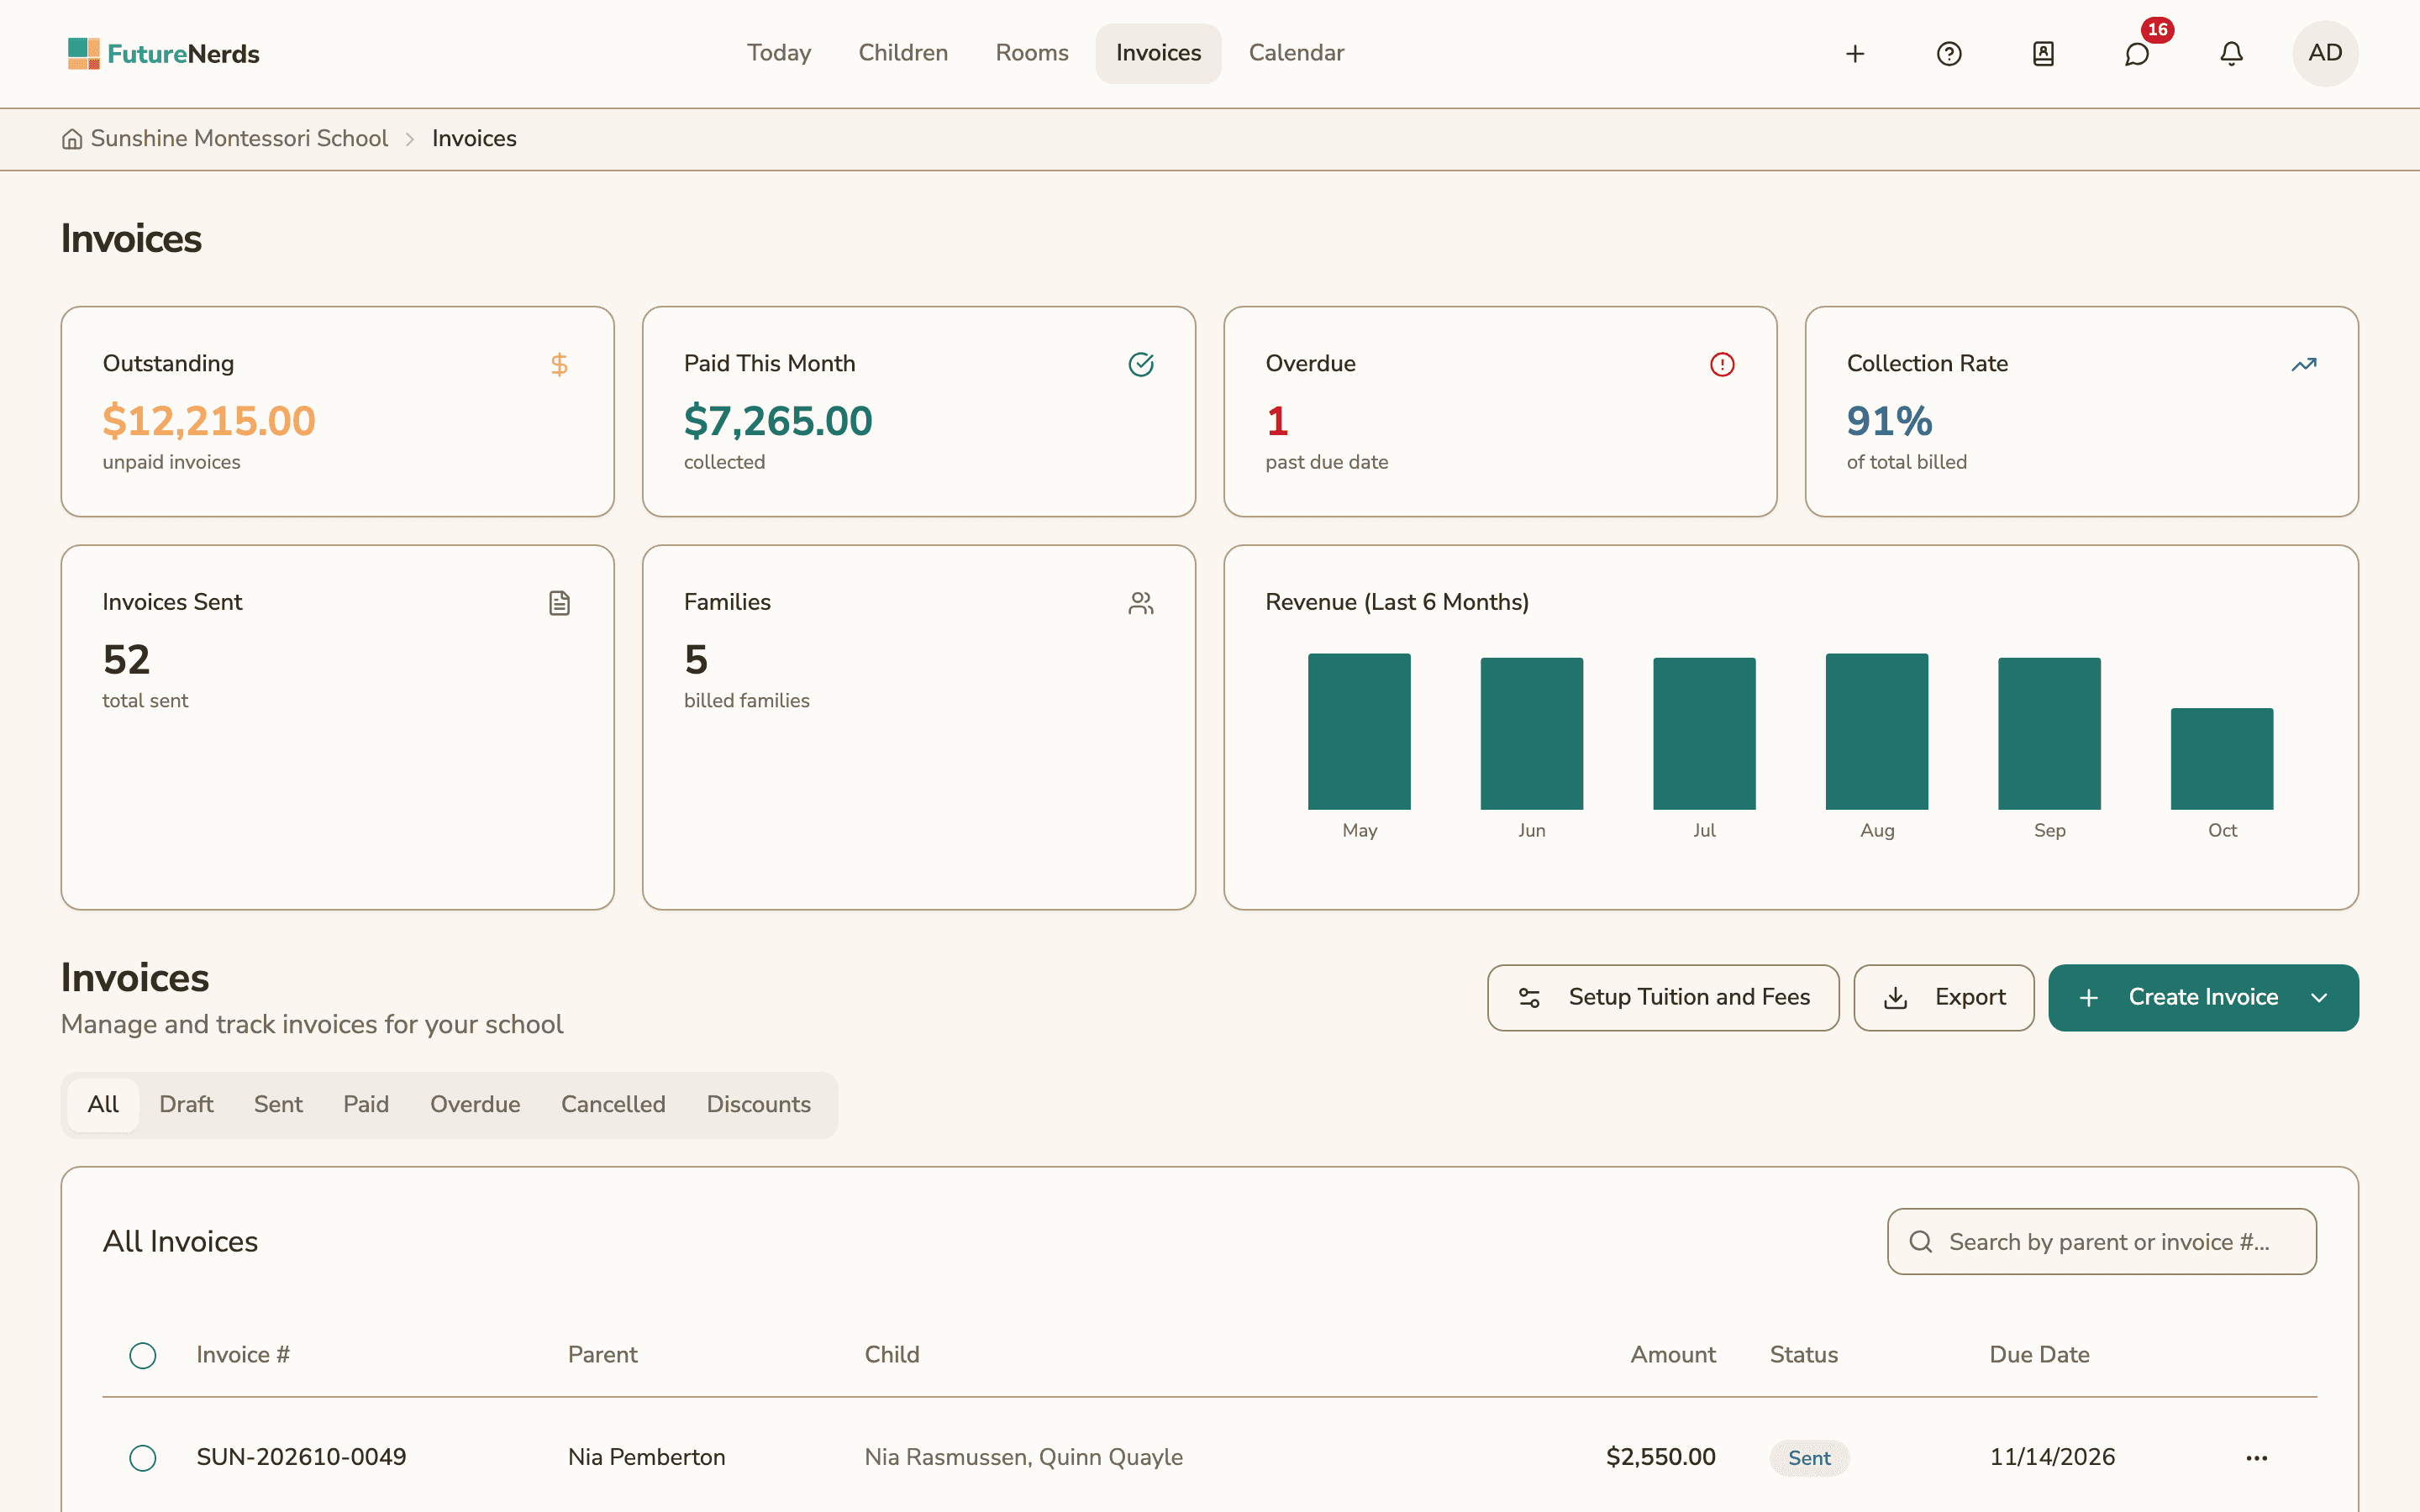Image resolution: width=2420 pixels, height=1512 pixels.
Task: Click the Oct revenue bar
Action: click(x=2221, y=758)
